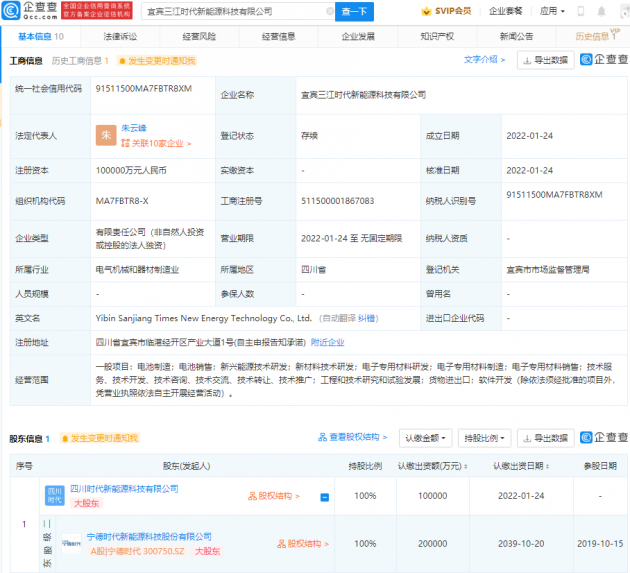Switch to the 经营信息 tab
This screenshot has width=630, height=573.
pyautogui.click(x=278, y=37)
